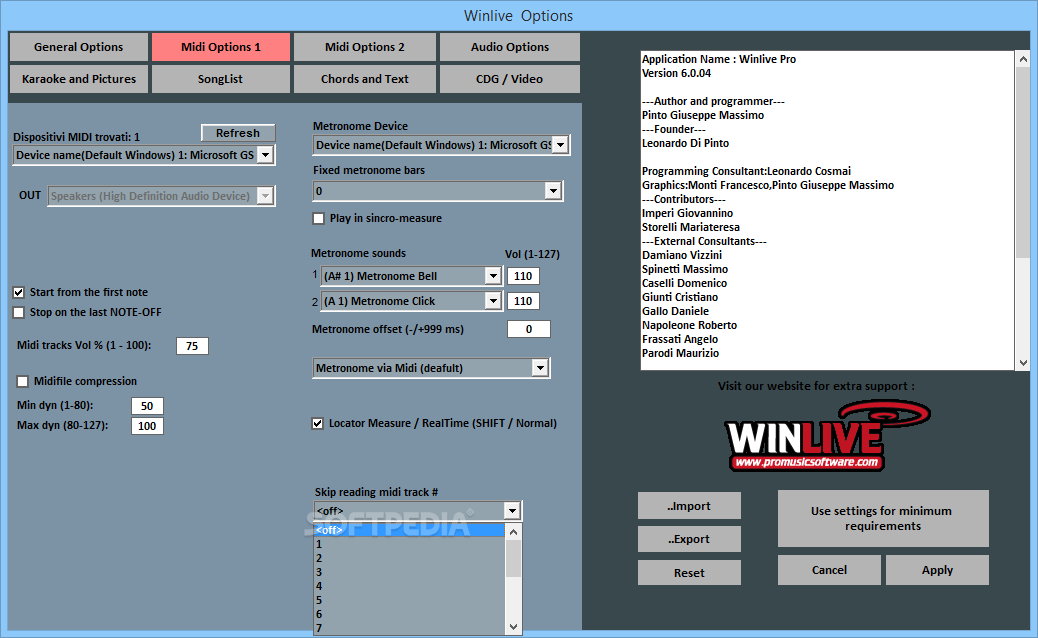The width and height of the screenshot is (1038, 638).
Task: Expand the Metronome Device dropdown
Action: click(x=560, y=145)
